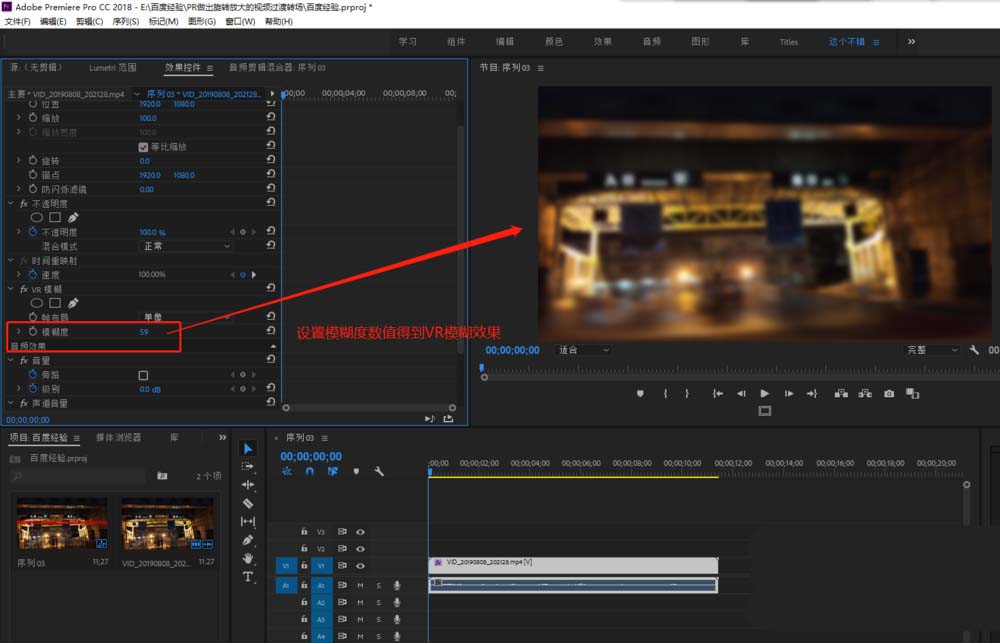Viewport: 1000px width, 643px height.
Task: Click the Export Frame camera icon
Action: coord(889,394)
